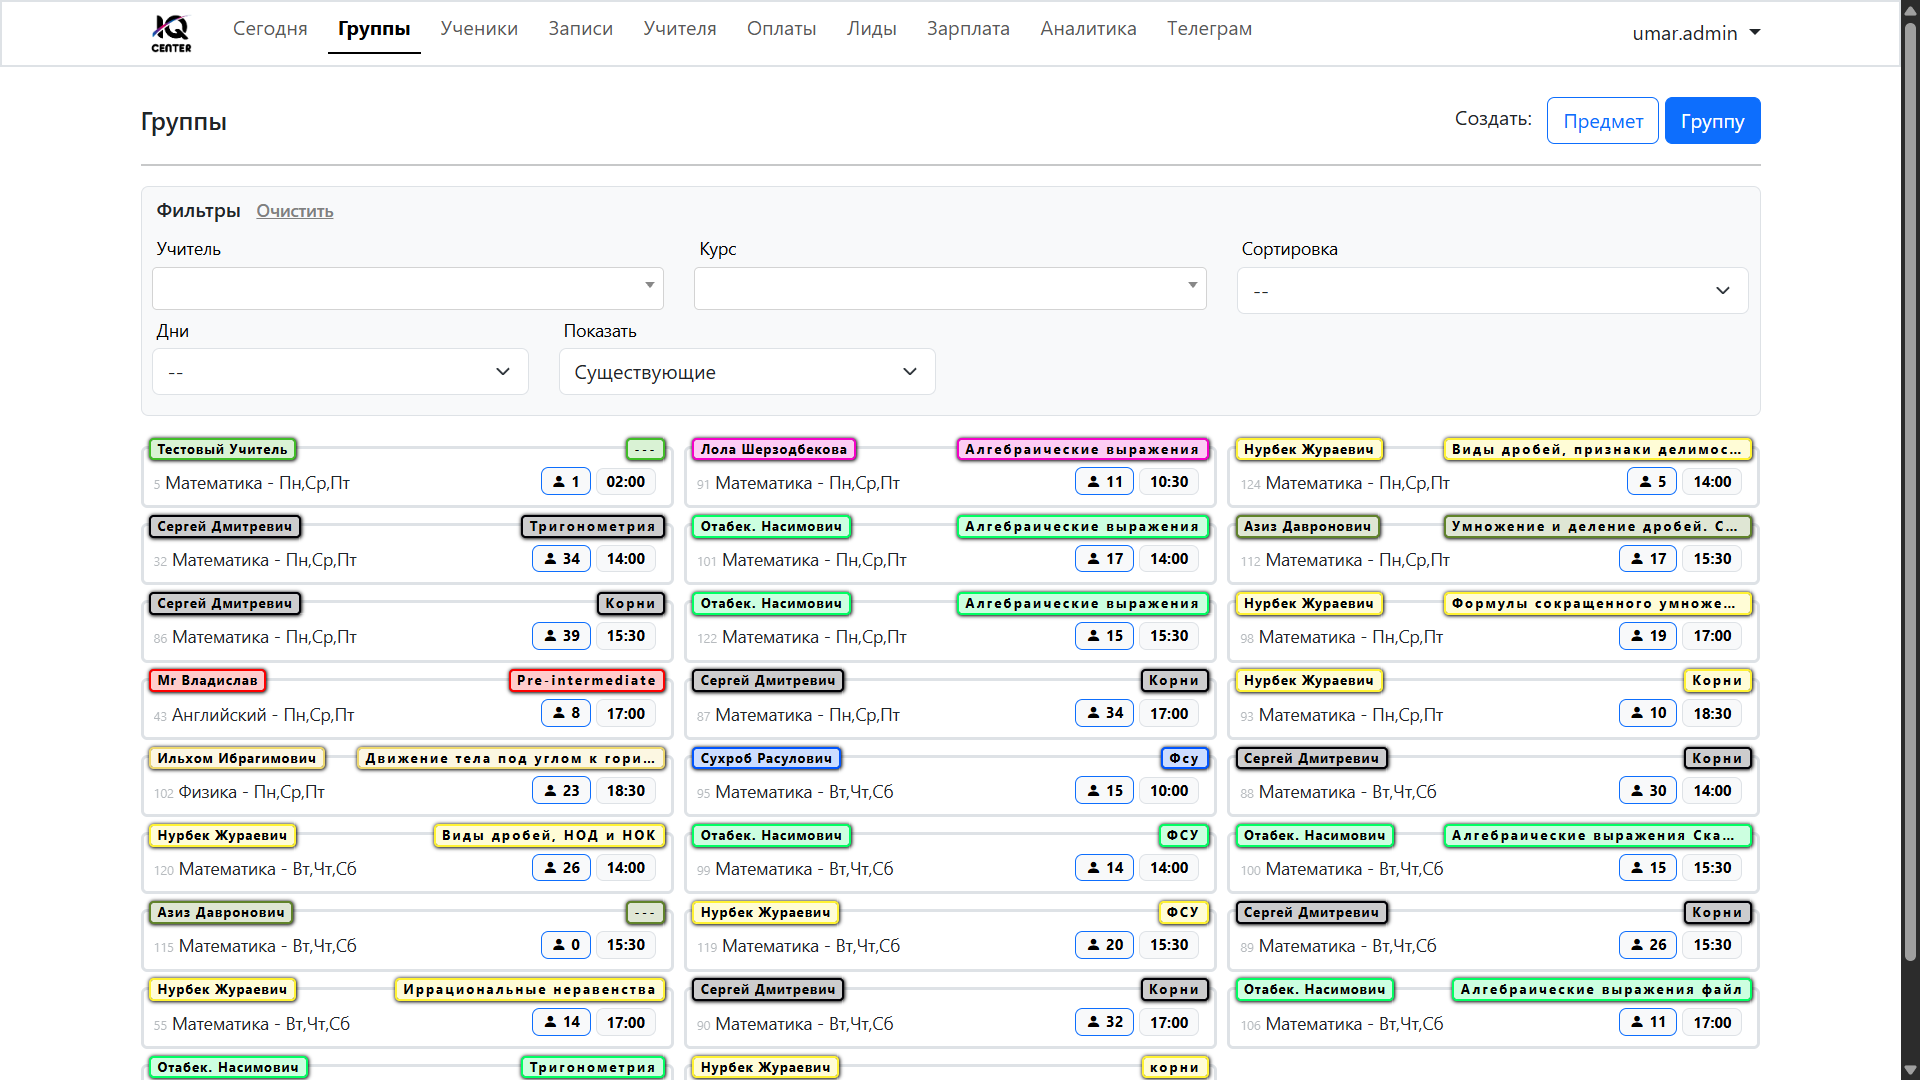Open the Учитель filter dropdown
The image size is (1920, 1080).
coord(407,287)
